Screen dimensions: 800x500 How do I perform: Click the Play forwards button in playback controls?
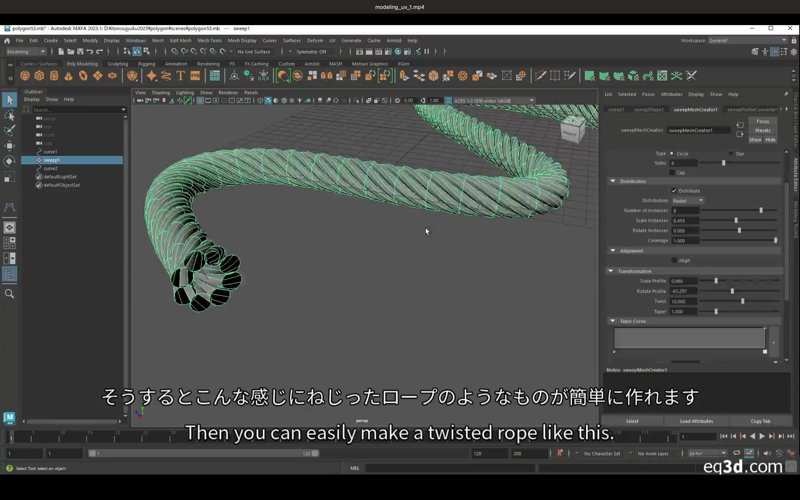pyautogui.click(x=762, y=436)
